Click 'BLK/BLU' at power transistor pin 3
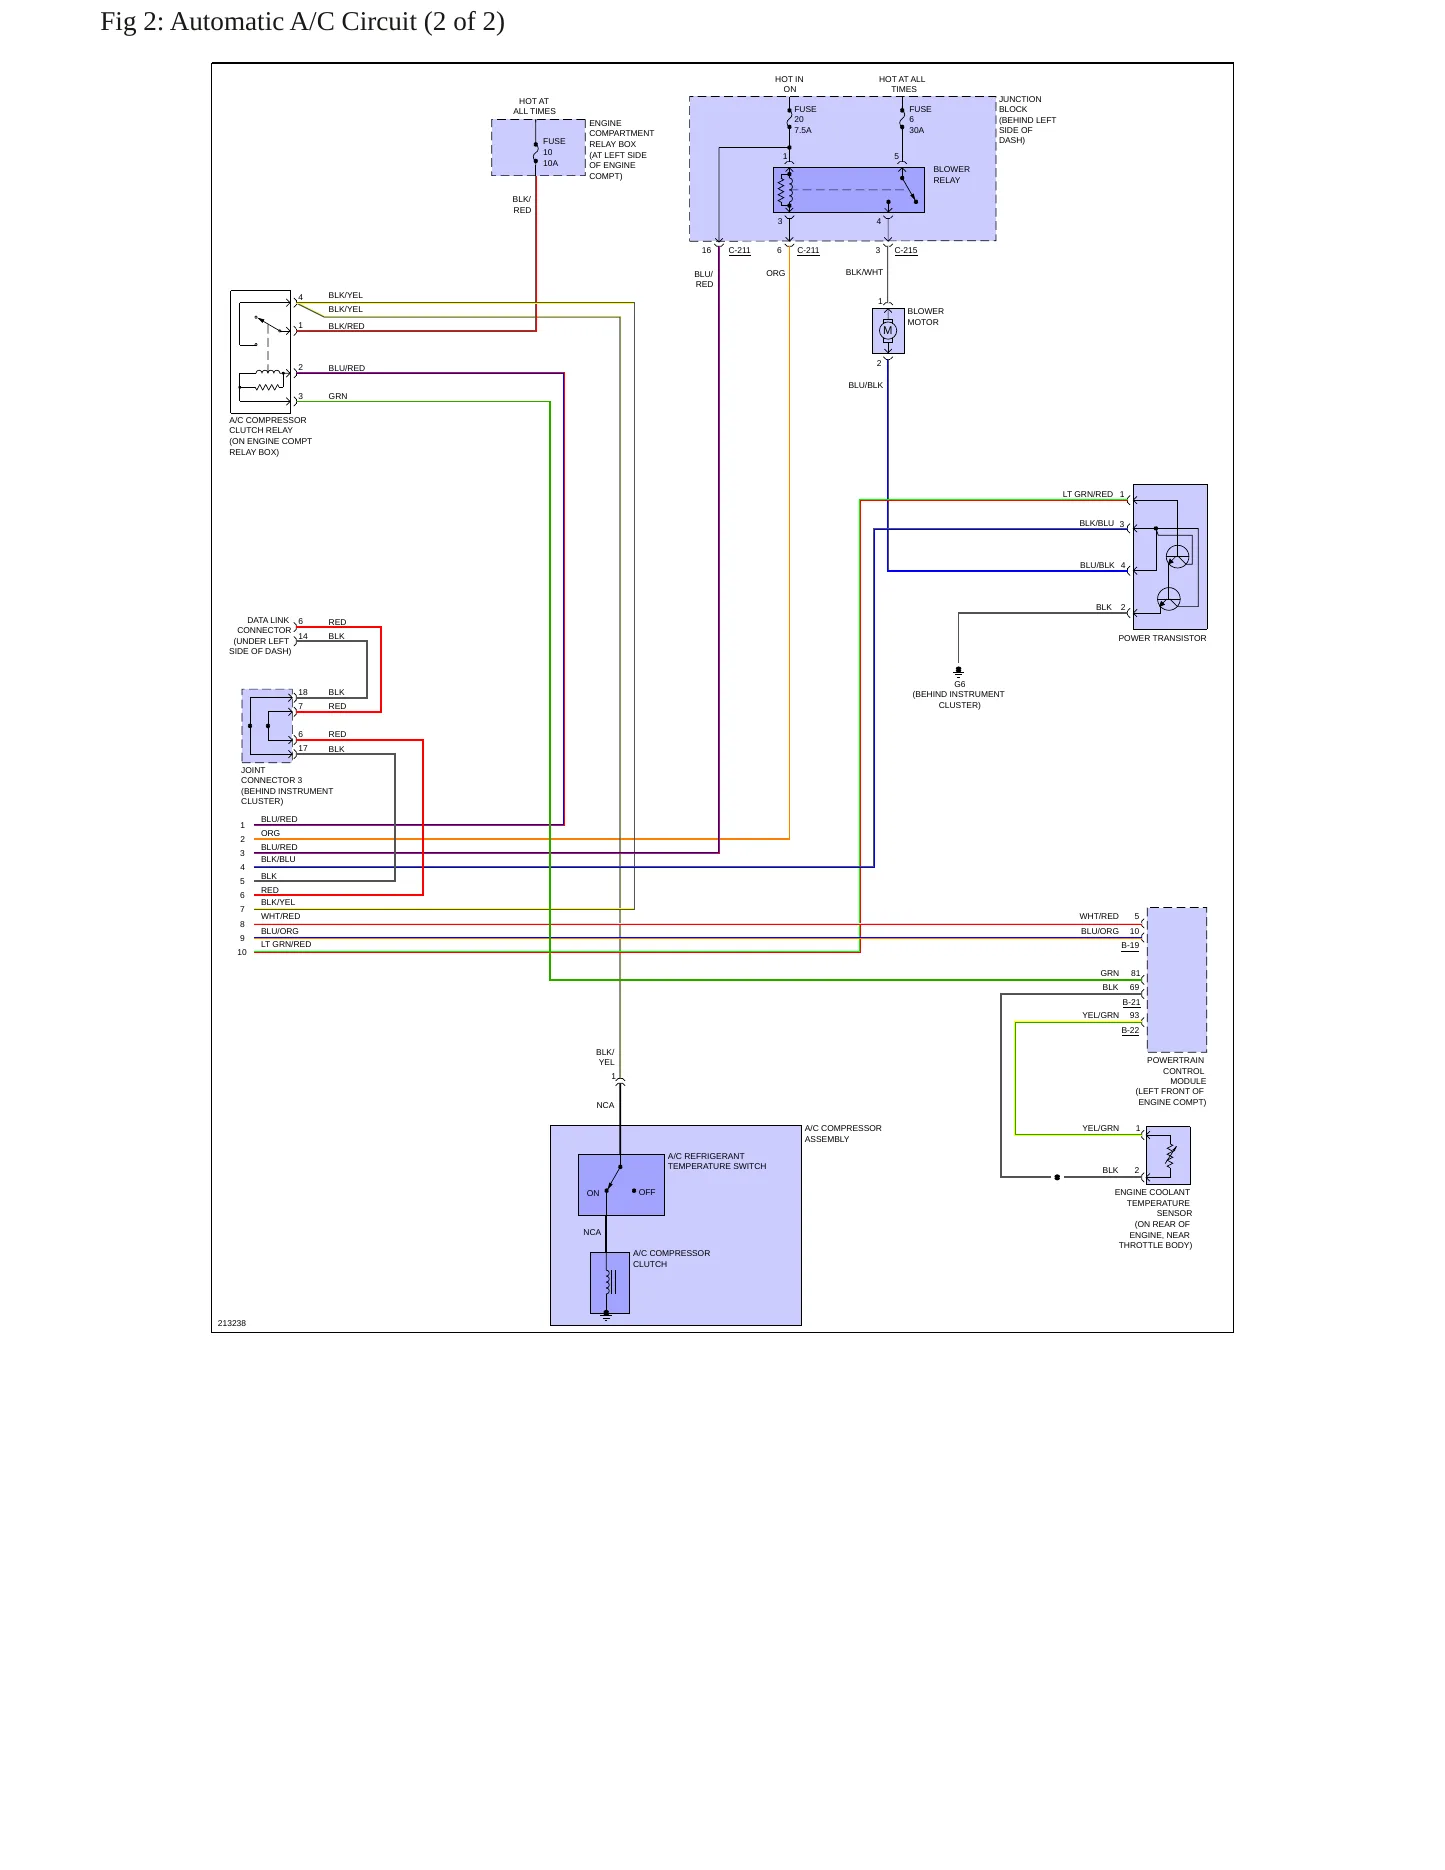Screen dimensions: 1445x1870 click(x=1097, y=523)
